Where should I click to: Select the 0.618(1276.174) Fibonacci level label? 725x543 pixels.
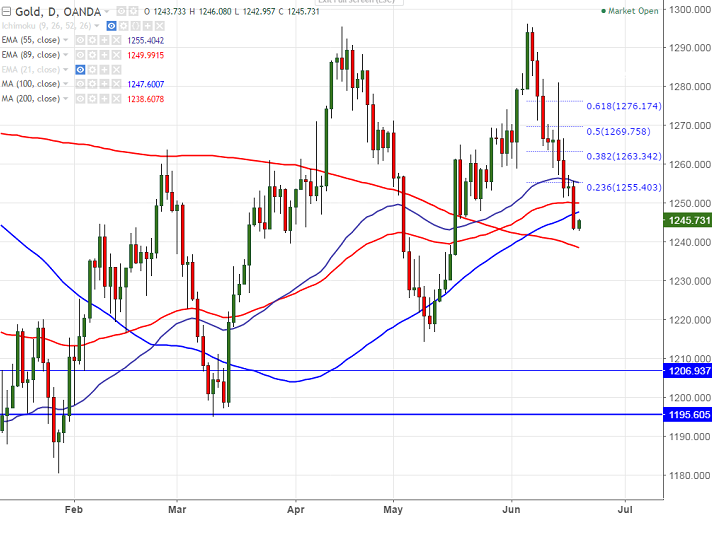(624, 106)
